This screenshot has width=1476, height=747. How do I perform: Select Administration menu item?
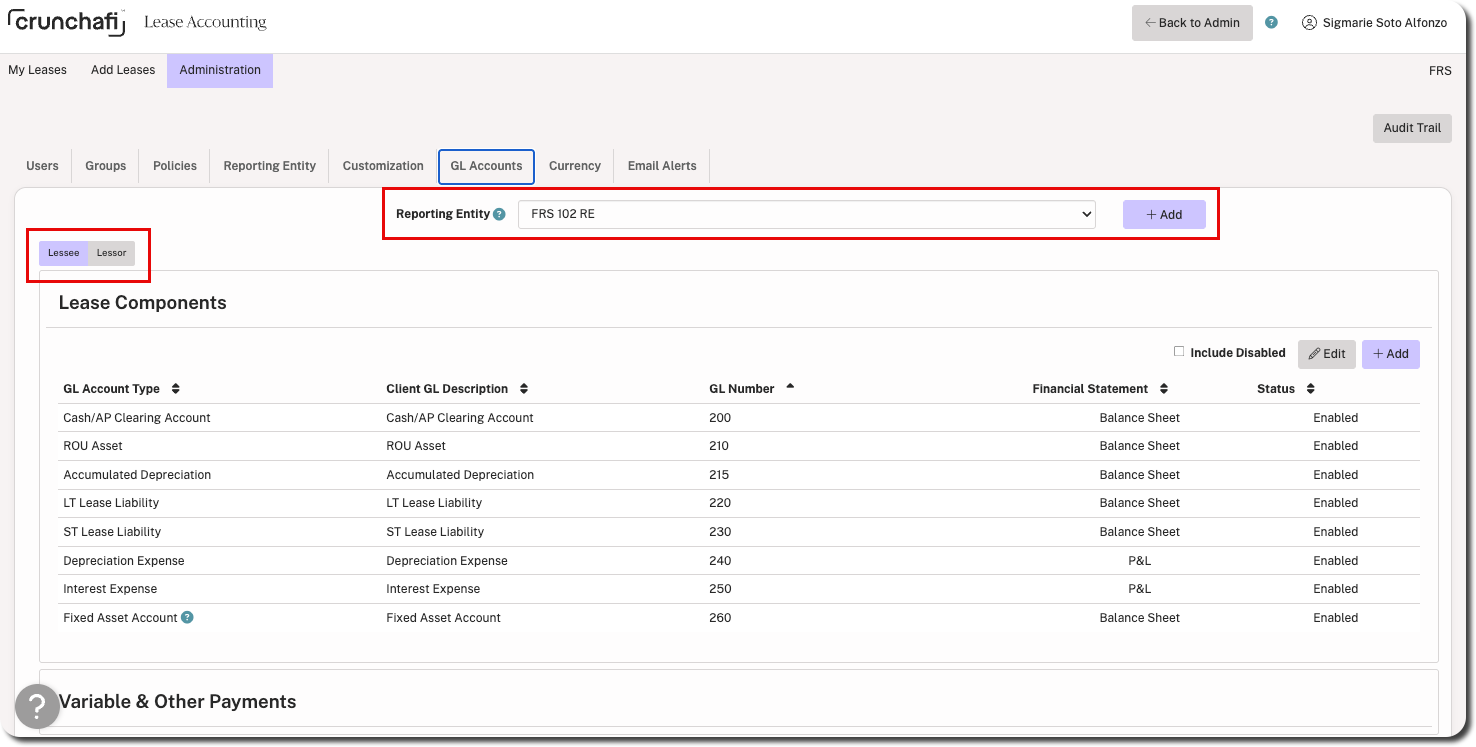click(220, 70)
